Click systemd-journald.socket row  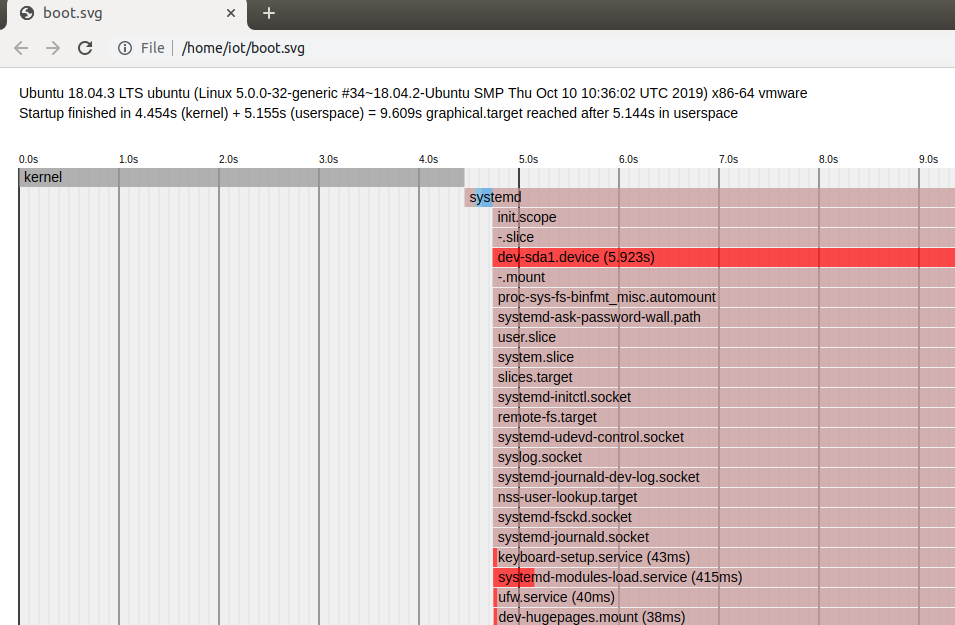pos(724,537)
